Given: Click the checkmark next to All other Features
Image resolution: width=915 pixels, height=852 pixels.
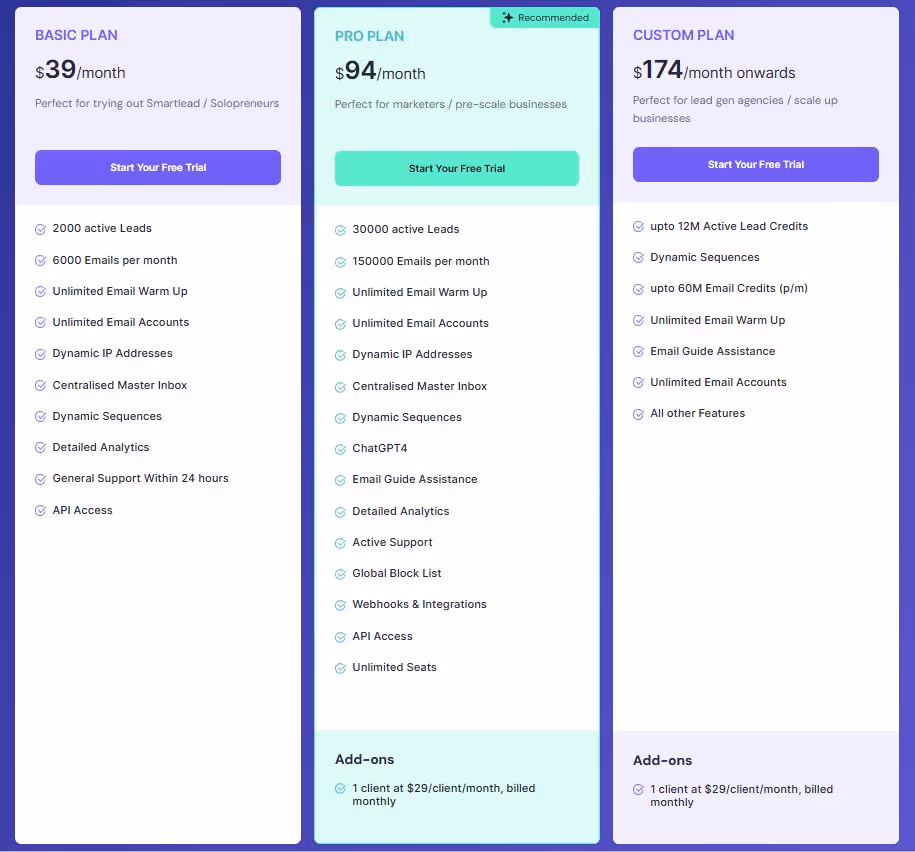Looking at the screenshot, I should pyautogui.click(x=637, y=413).
